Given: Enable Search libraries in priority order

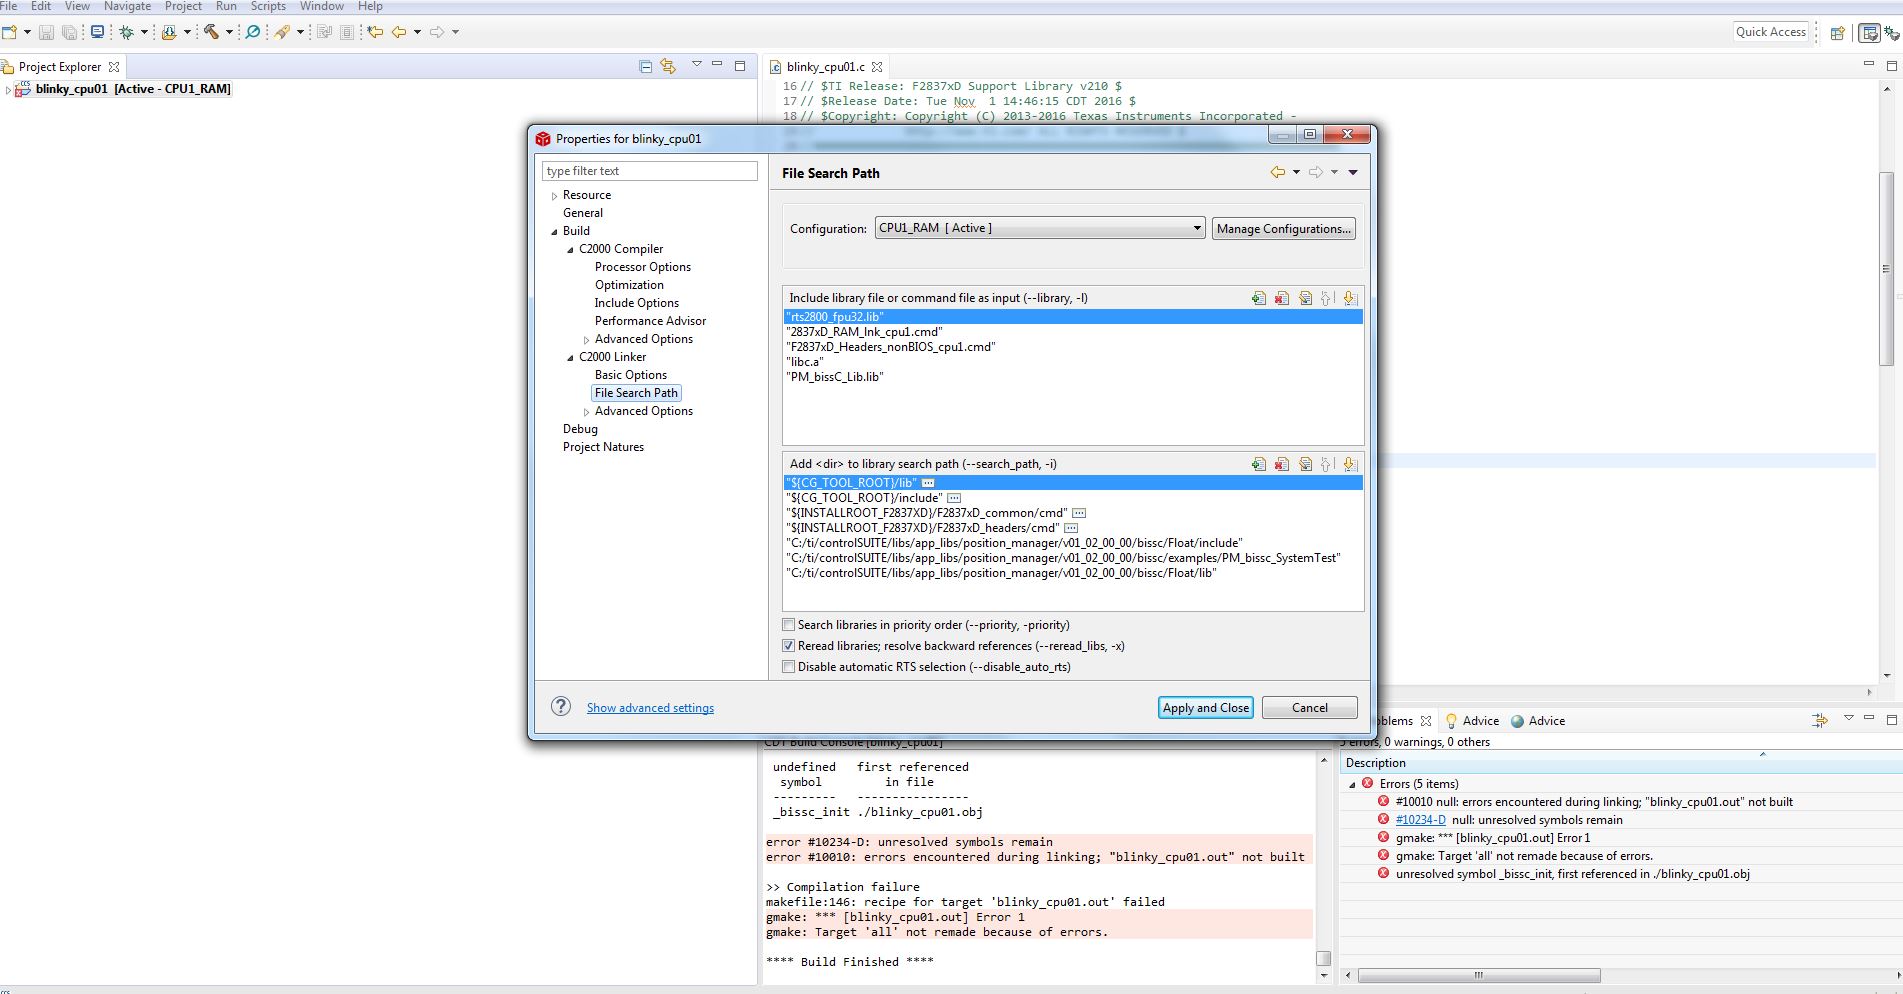Looking at the screenshot, I should (789, 625).
